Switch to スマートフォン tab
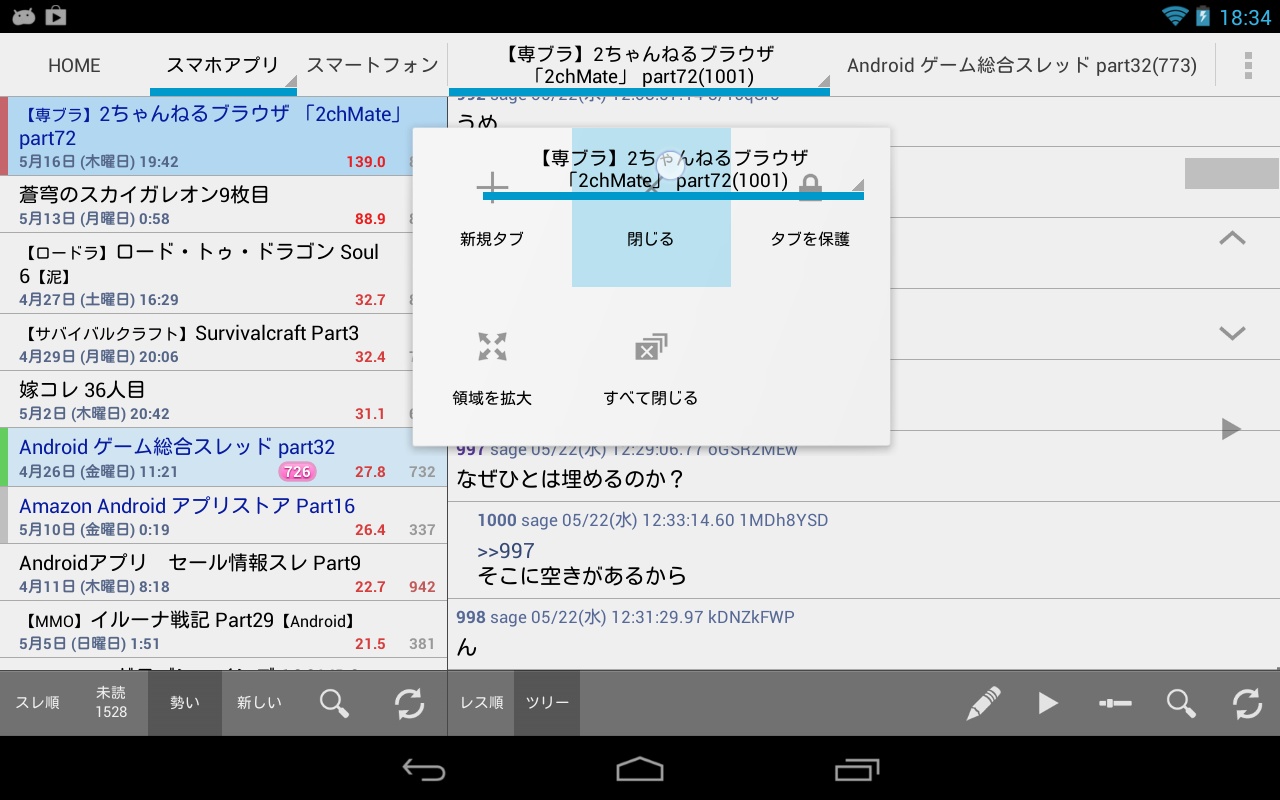The height and width of the screenshot is (800, 1280). 372,65
